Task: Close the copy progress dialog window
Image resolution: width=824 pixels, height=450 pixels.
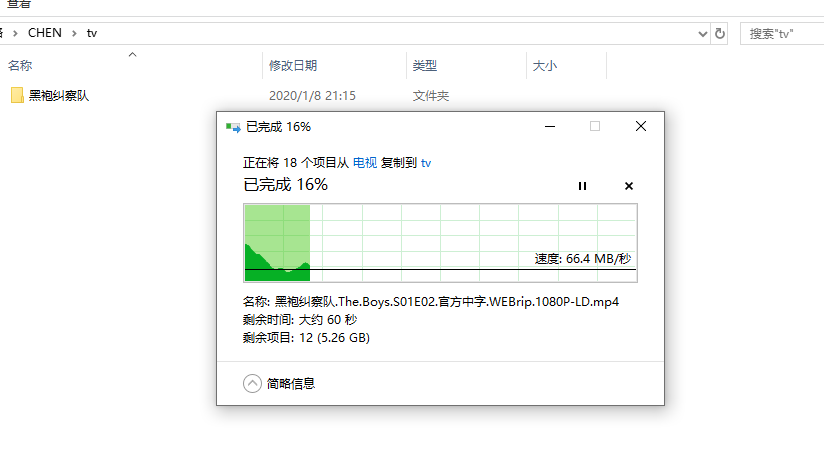Action: [641, 126]
